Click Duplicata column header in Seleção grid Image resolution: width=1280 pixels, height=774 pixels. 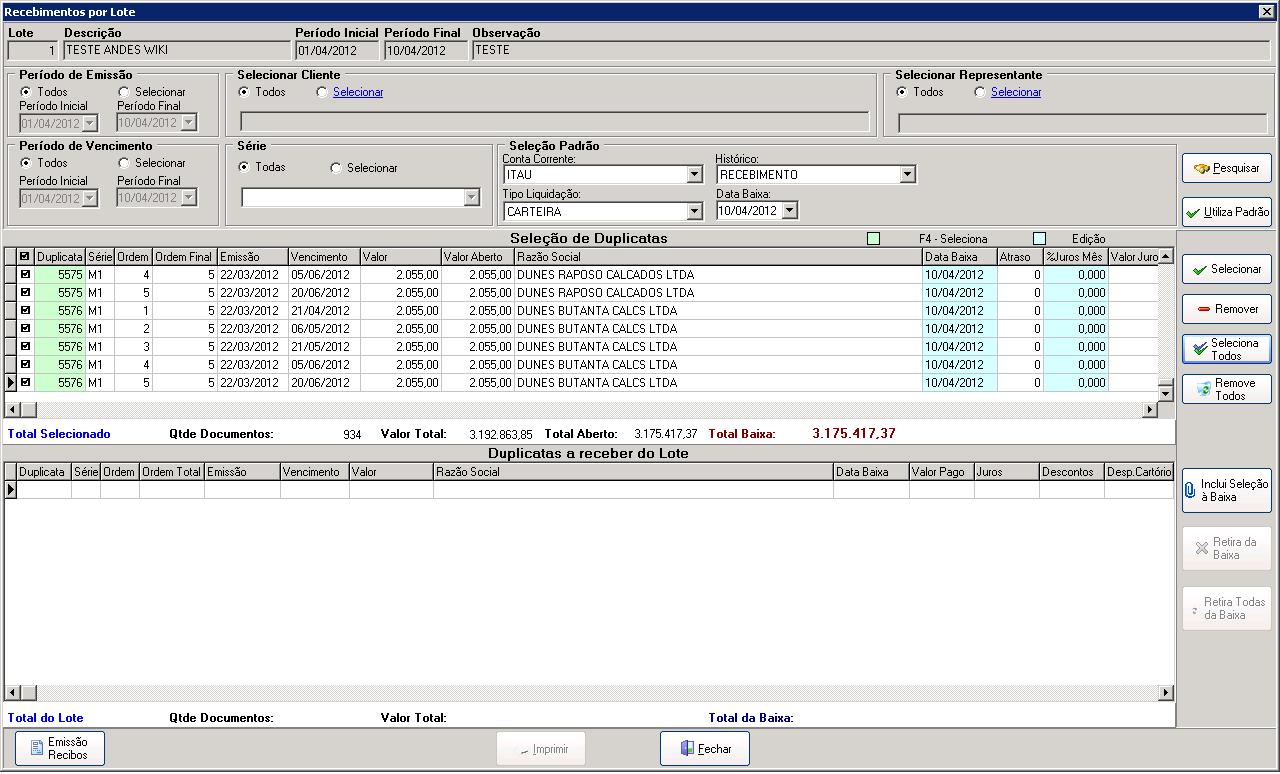[60, 257]
